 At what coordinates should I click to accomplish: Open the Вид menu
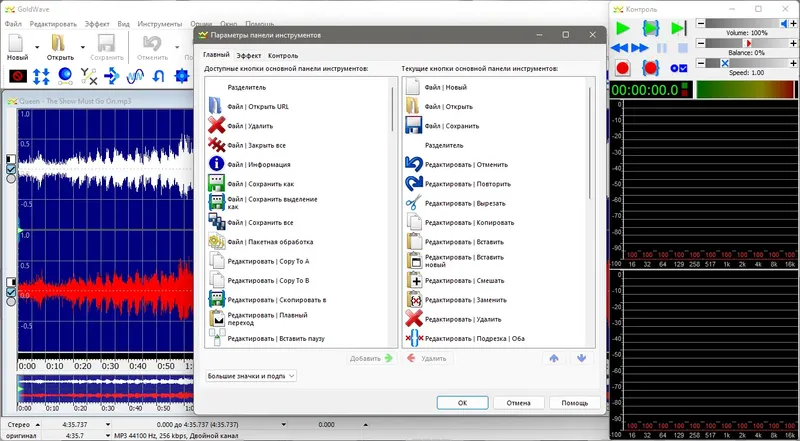(123, 24)
